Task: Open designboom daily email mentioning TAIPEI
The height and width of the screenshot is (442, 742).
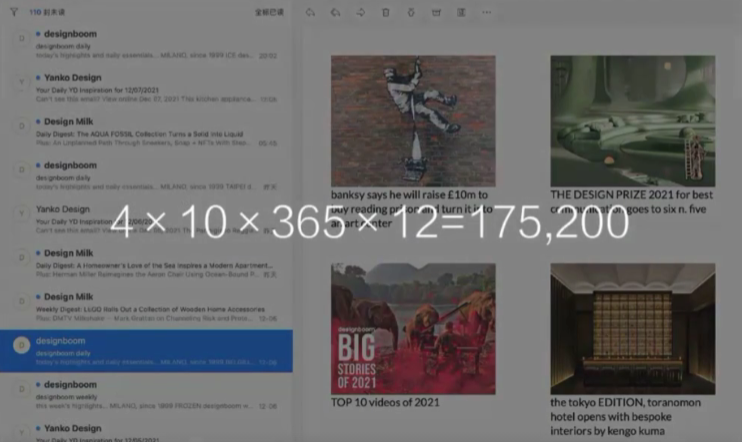Action: 146,176
